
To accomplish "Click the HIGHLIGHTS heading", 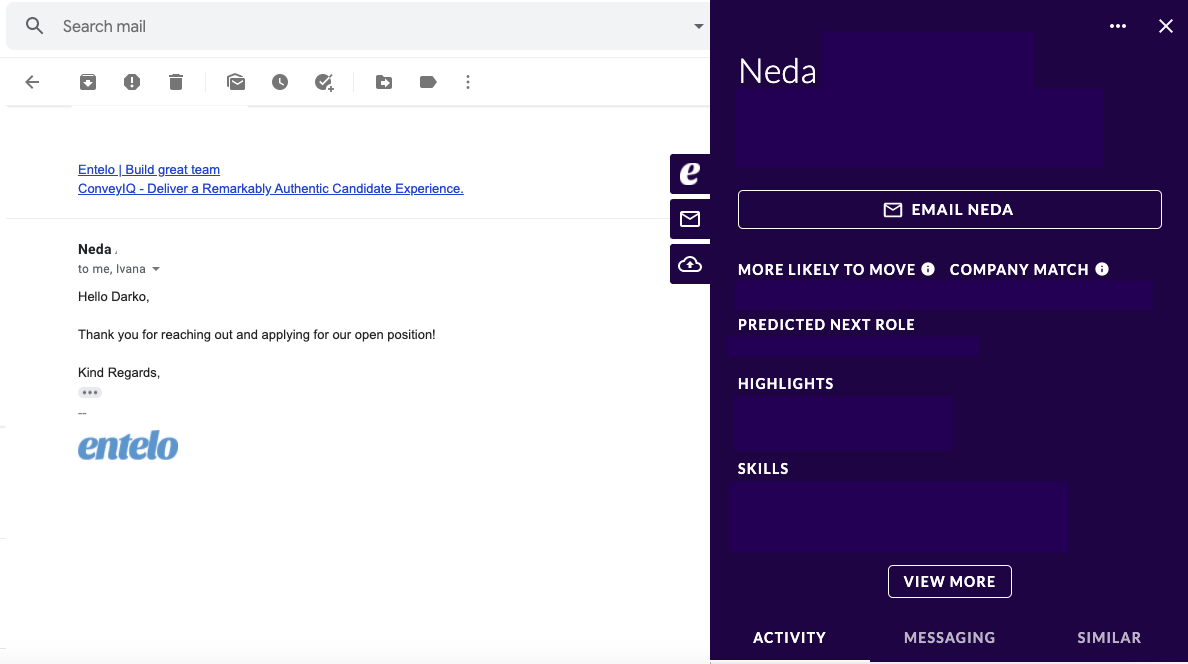I will coord(786,384).
